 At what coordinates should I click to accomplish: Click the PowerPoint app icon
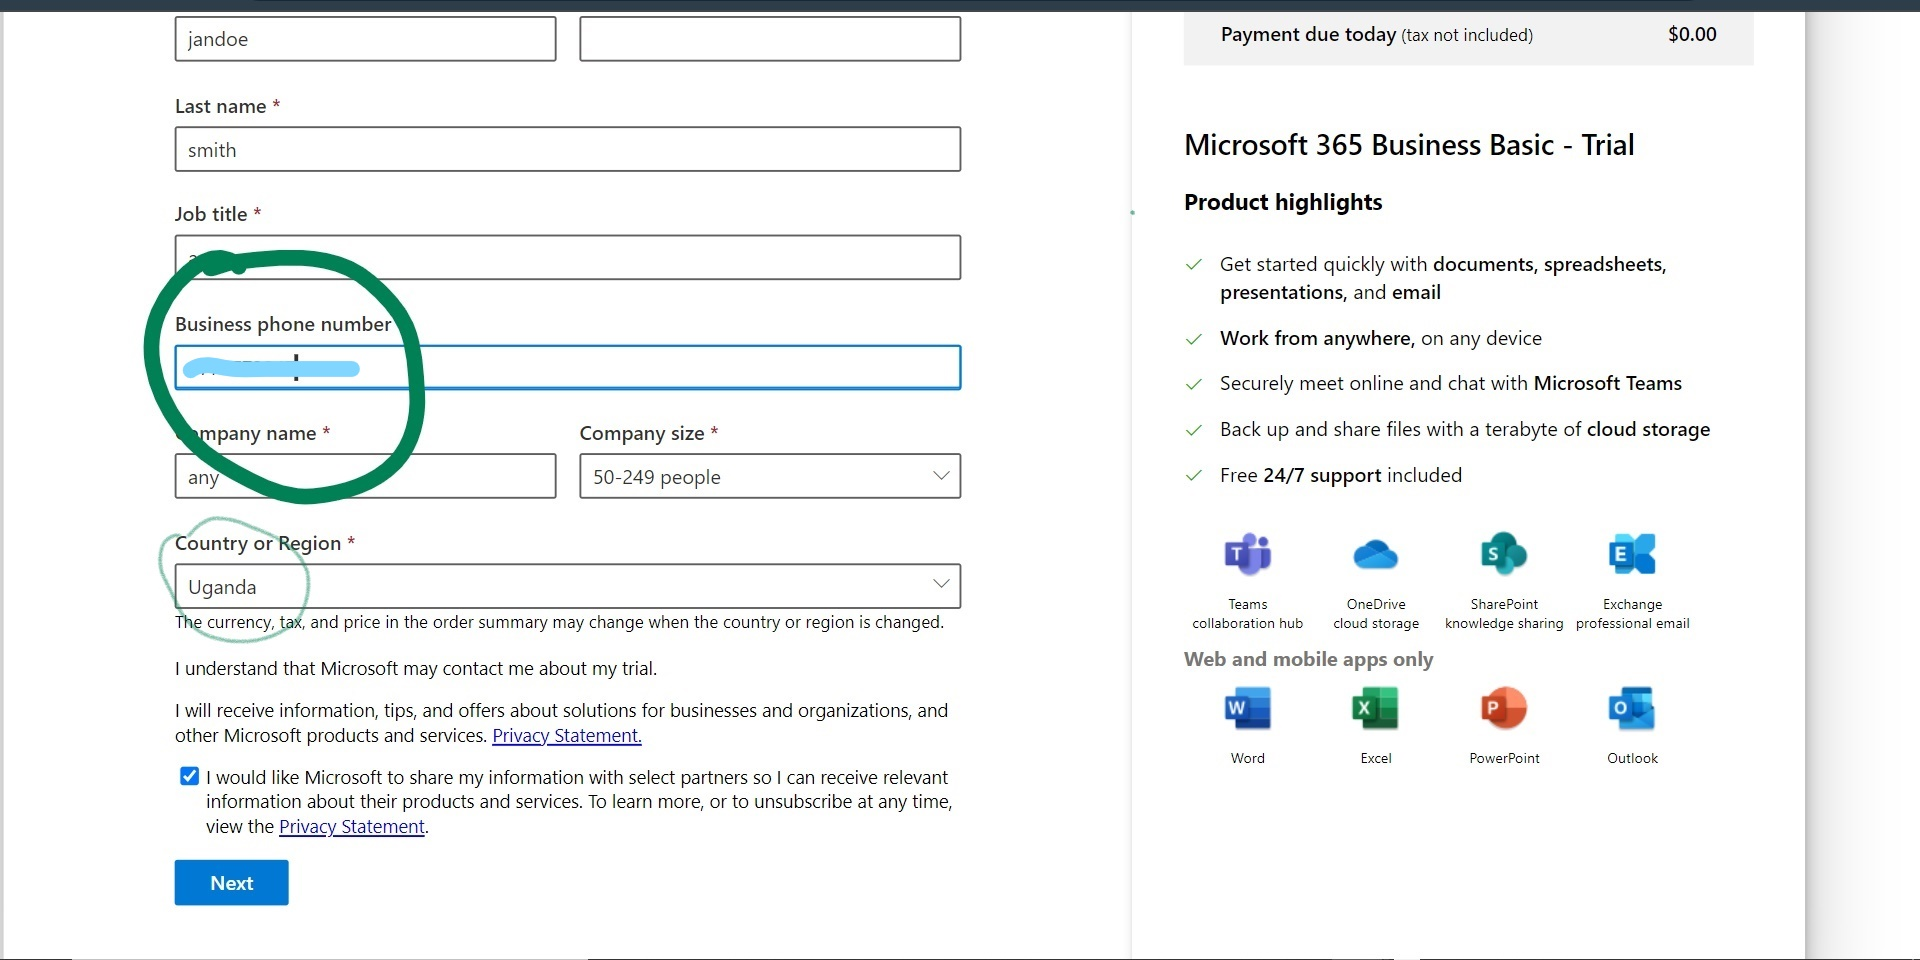coord(1504,708)
